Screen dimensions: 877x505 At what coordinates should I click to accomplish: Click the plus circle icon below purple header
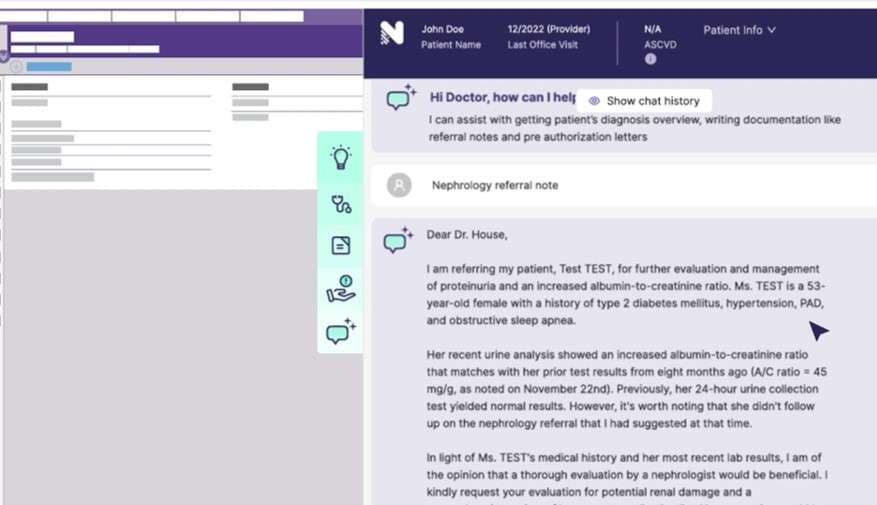click(x=16, y=67)
